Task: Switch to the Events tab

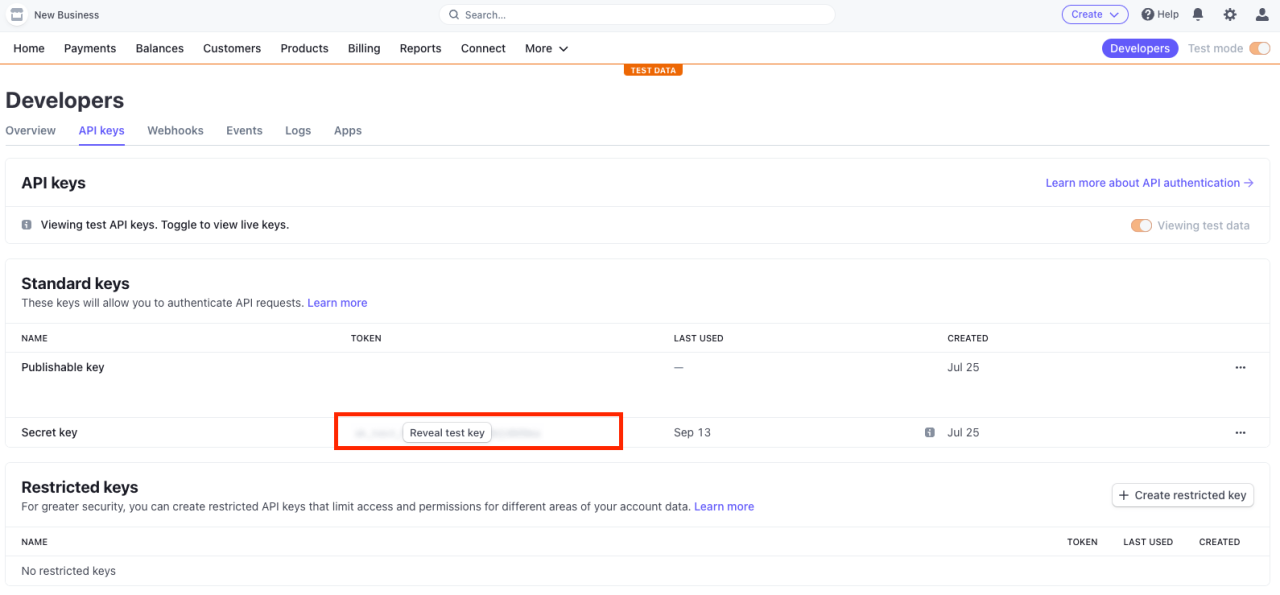Action: [244, 131]
